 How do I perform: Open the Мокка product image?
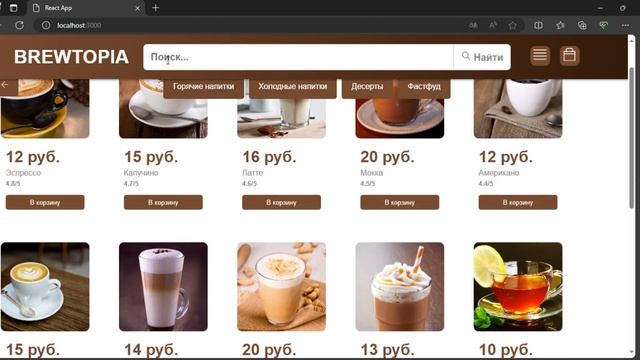(400, 118)
